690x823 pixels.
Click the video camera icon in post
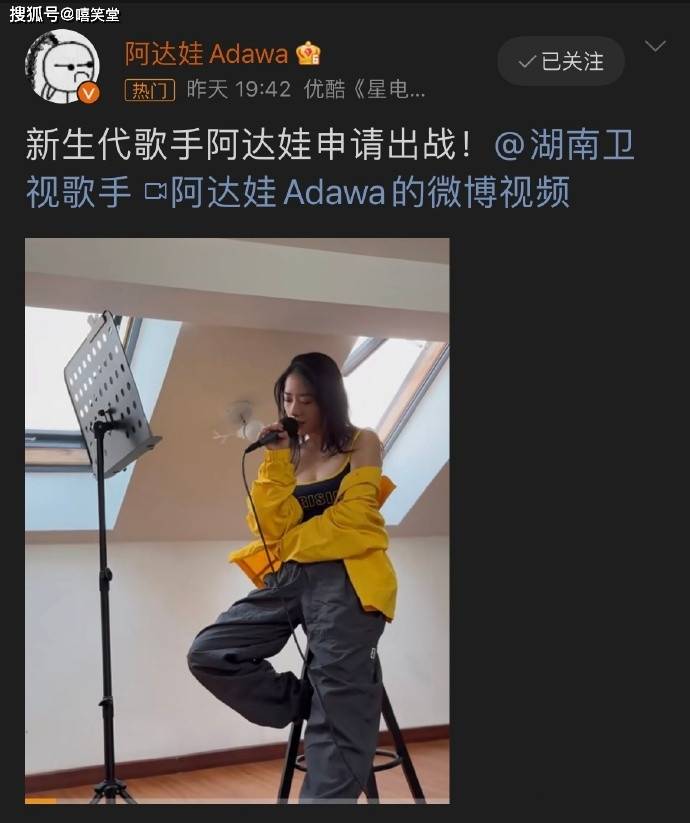tap(155, 191)
